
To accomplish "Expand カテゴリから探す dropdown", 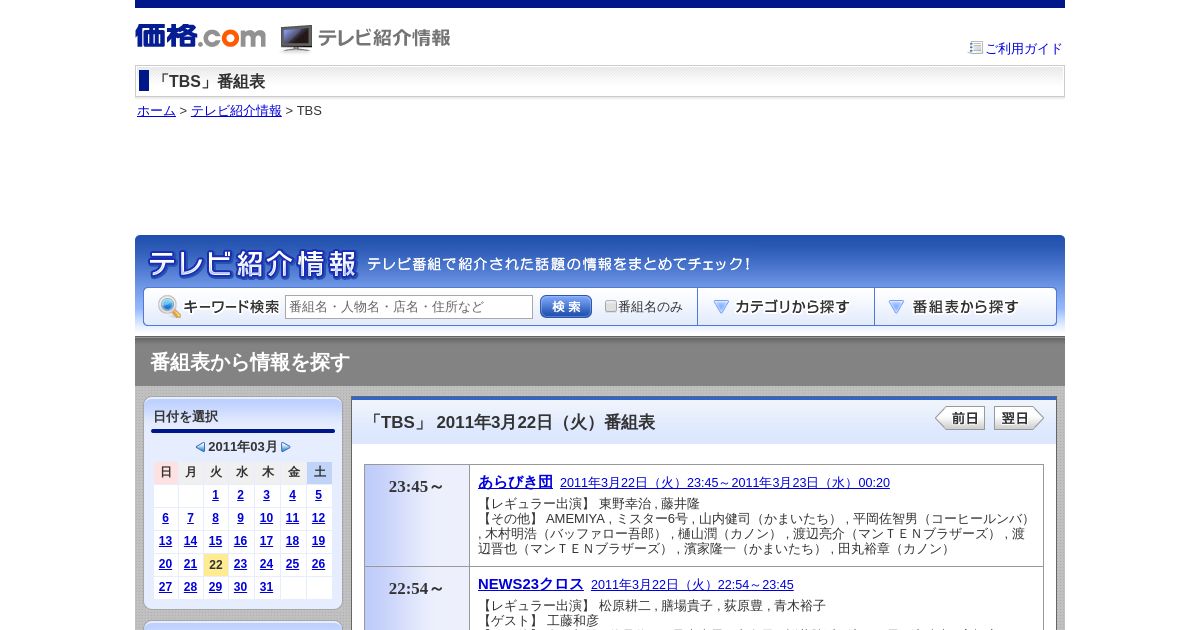I will coord(786,307).
